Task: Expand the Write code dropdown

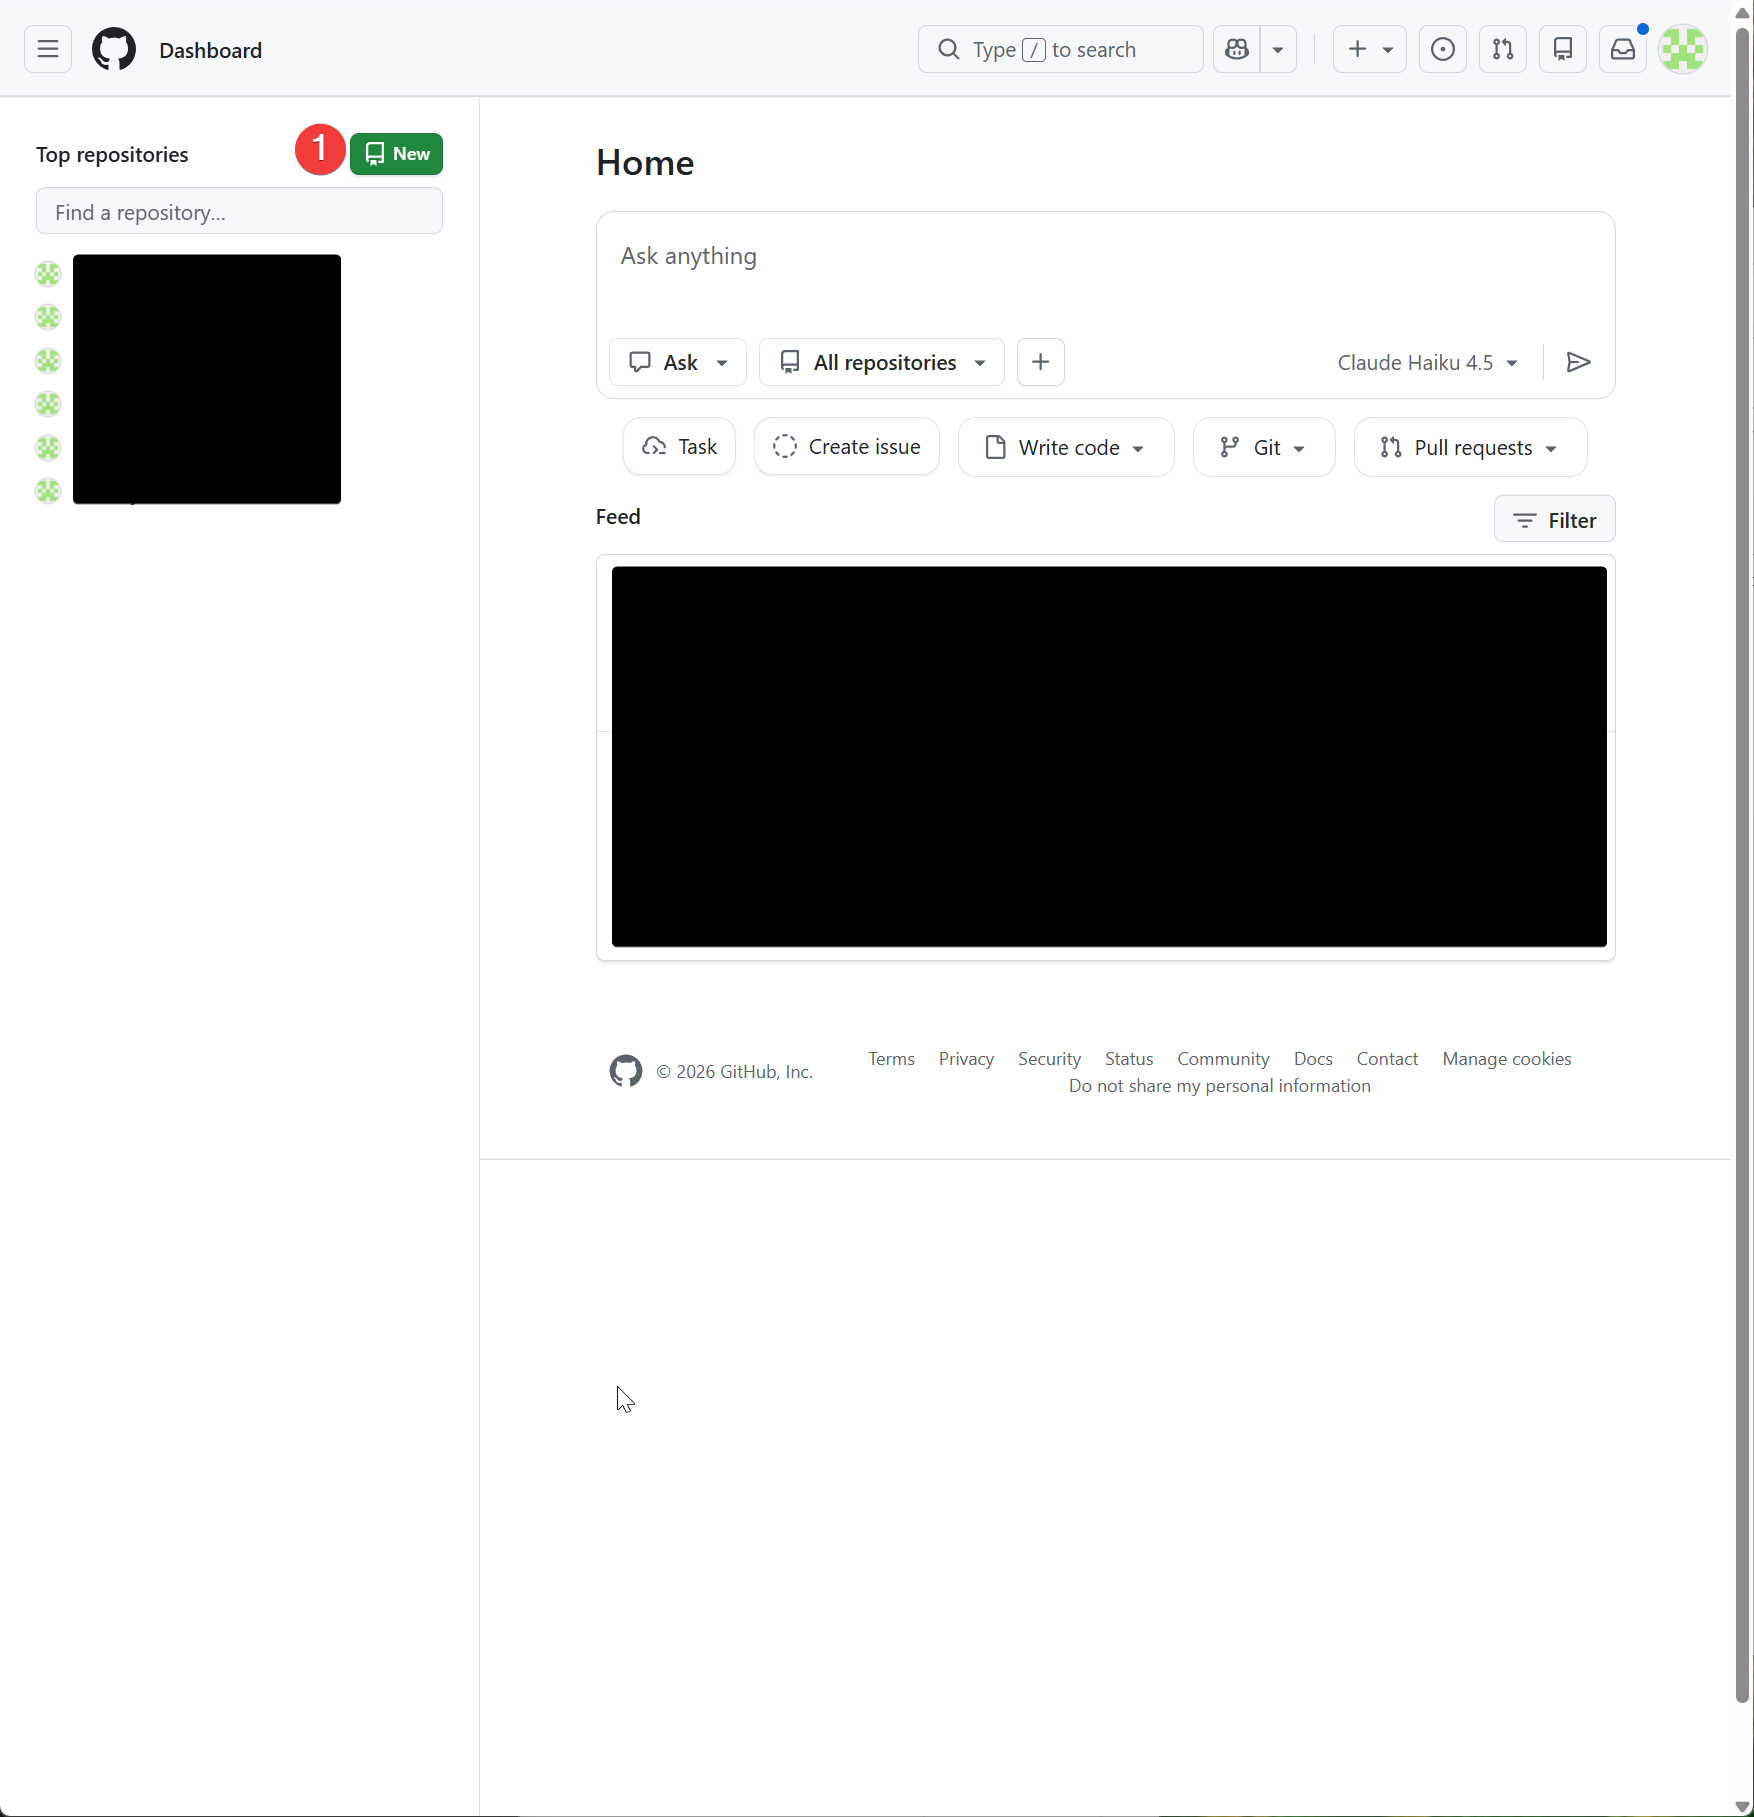Action: 1065,447
